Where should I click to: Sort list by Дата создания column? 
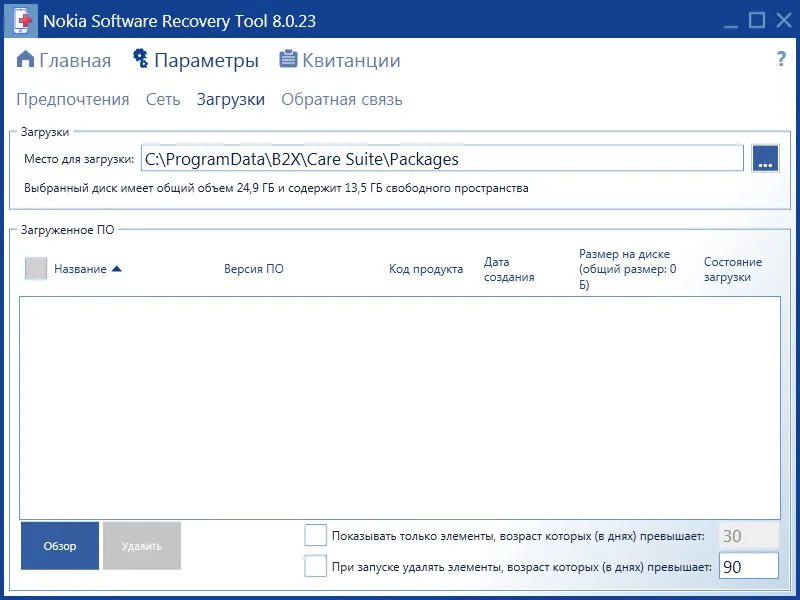(x=509, y=269)
